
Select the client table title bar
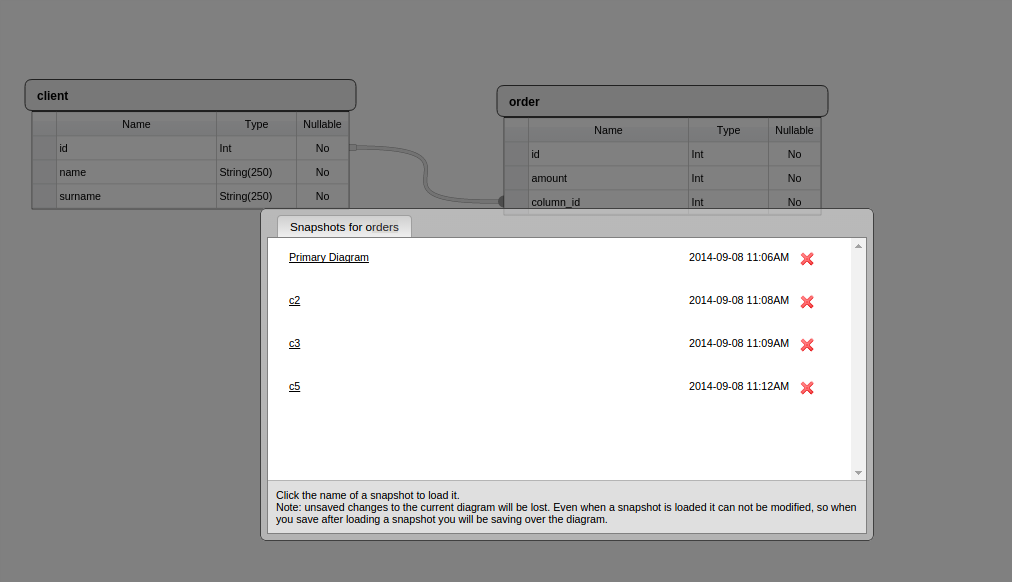(190, 96)
